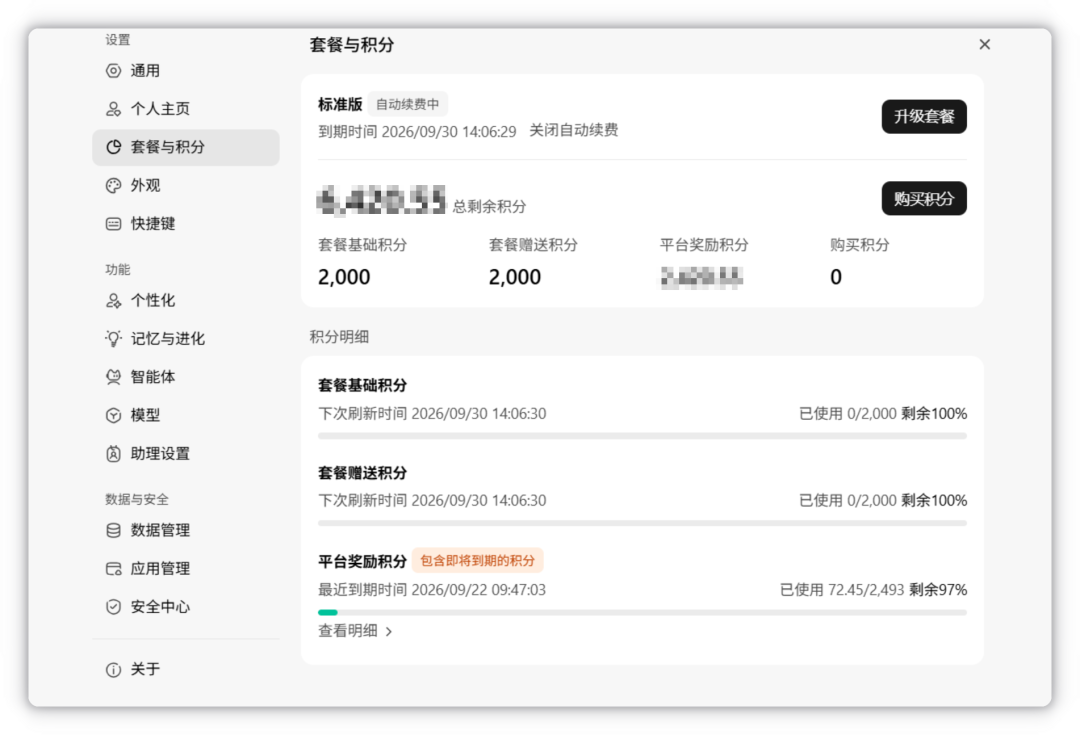Image resolution: width=1080 pixels, height=735 pixels.
Task: Select the 个人主页 profile icon
Action: coord(113,109)
